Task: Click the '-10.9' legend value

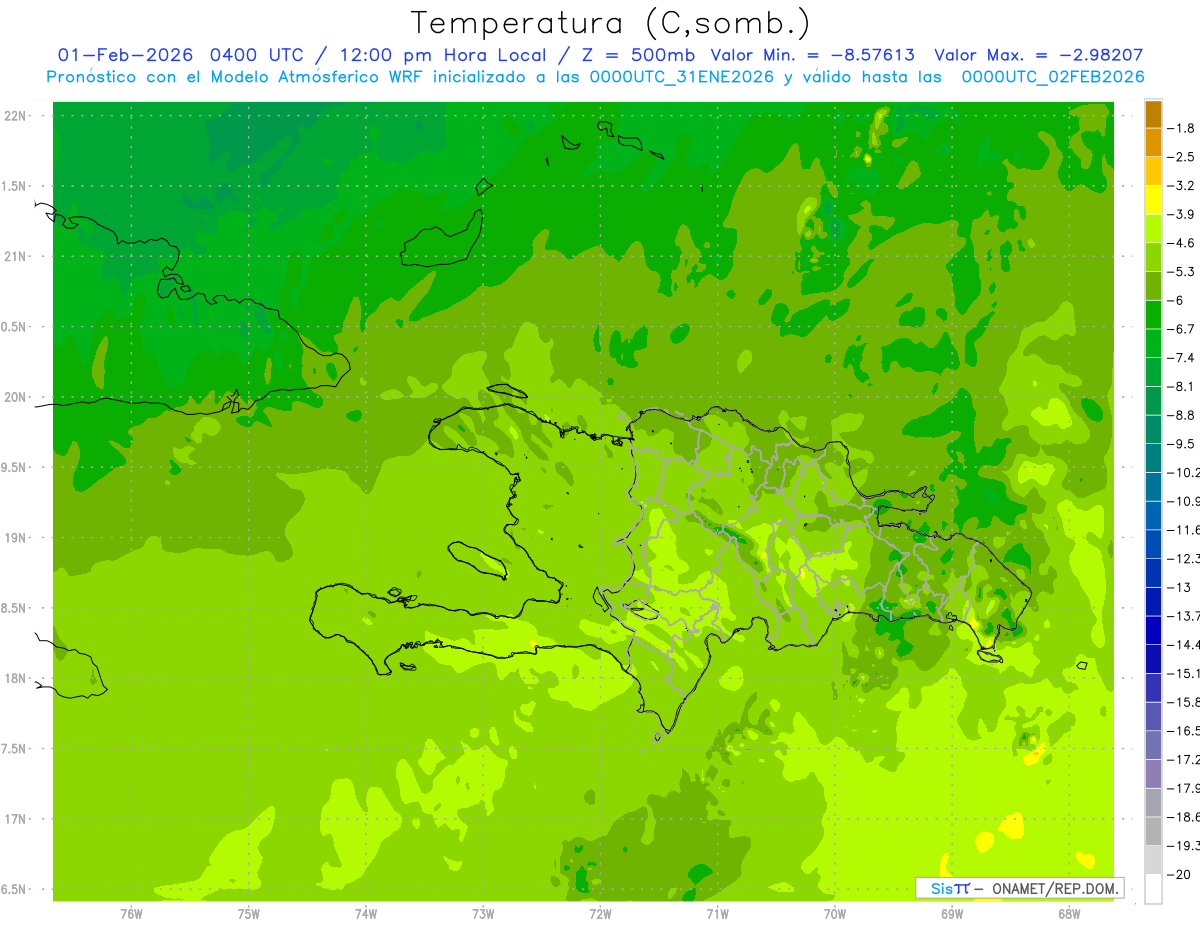Action: (x=1184, y=502)
